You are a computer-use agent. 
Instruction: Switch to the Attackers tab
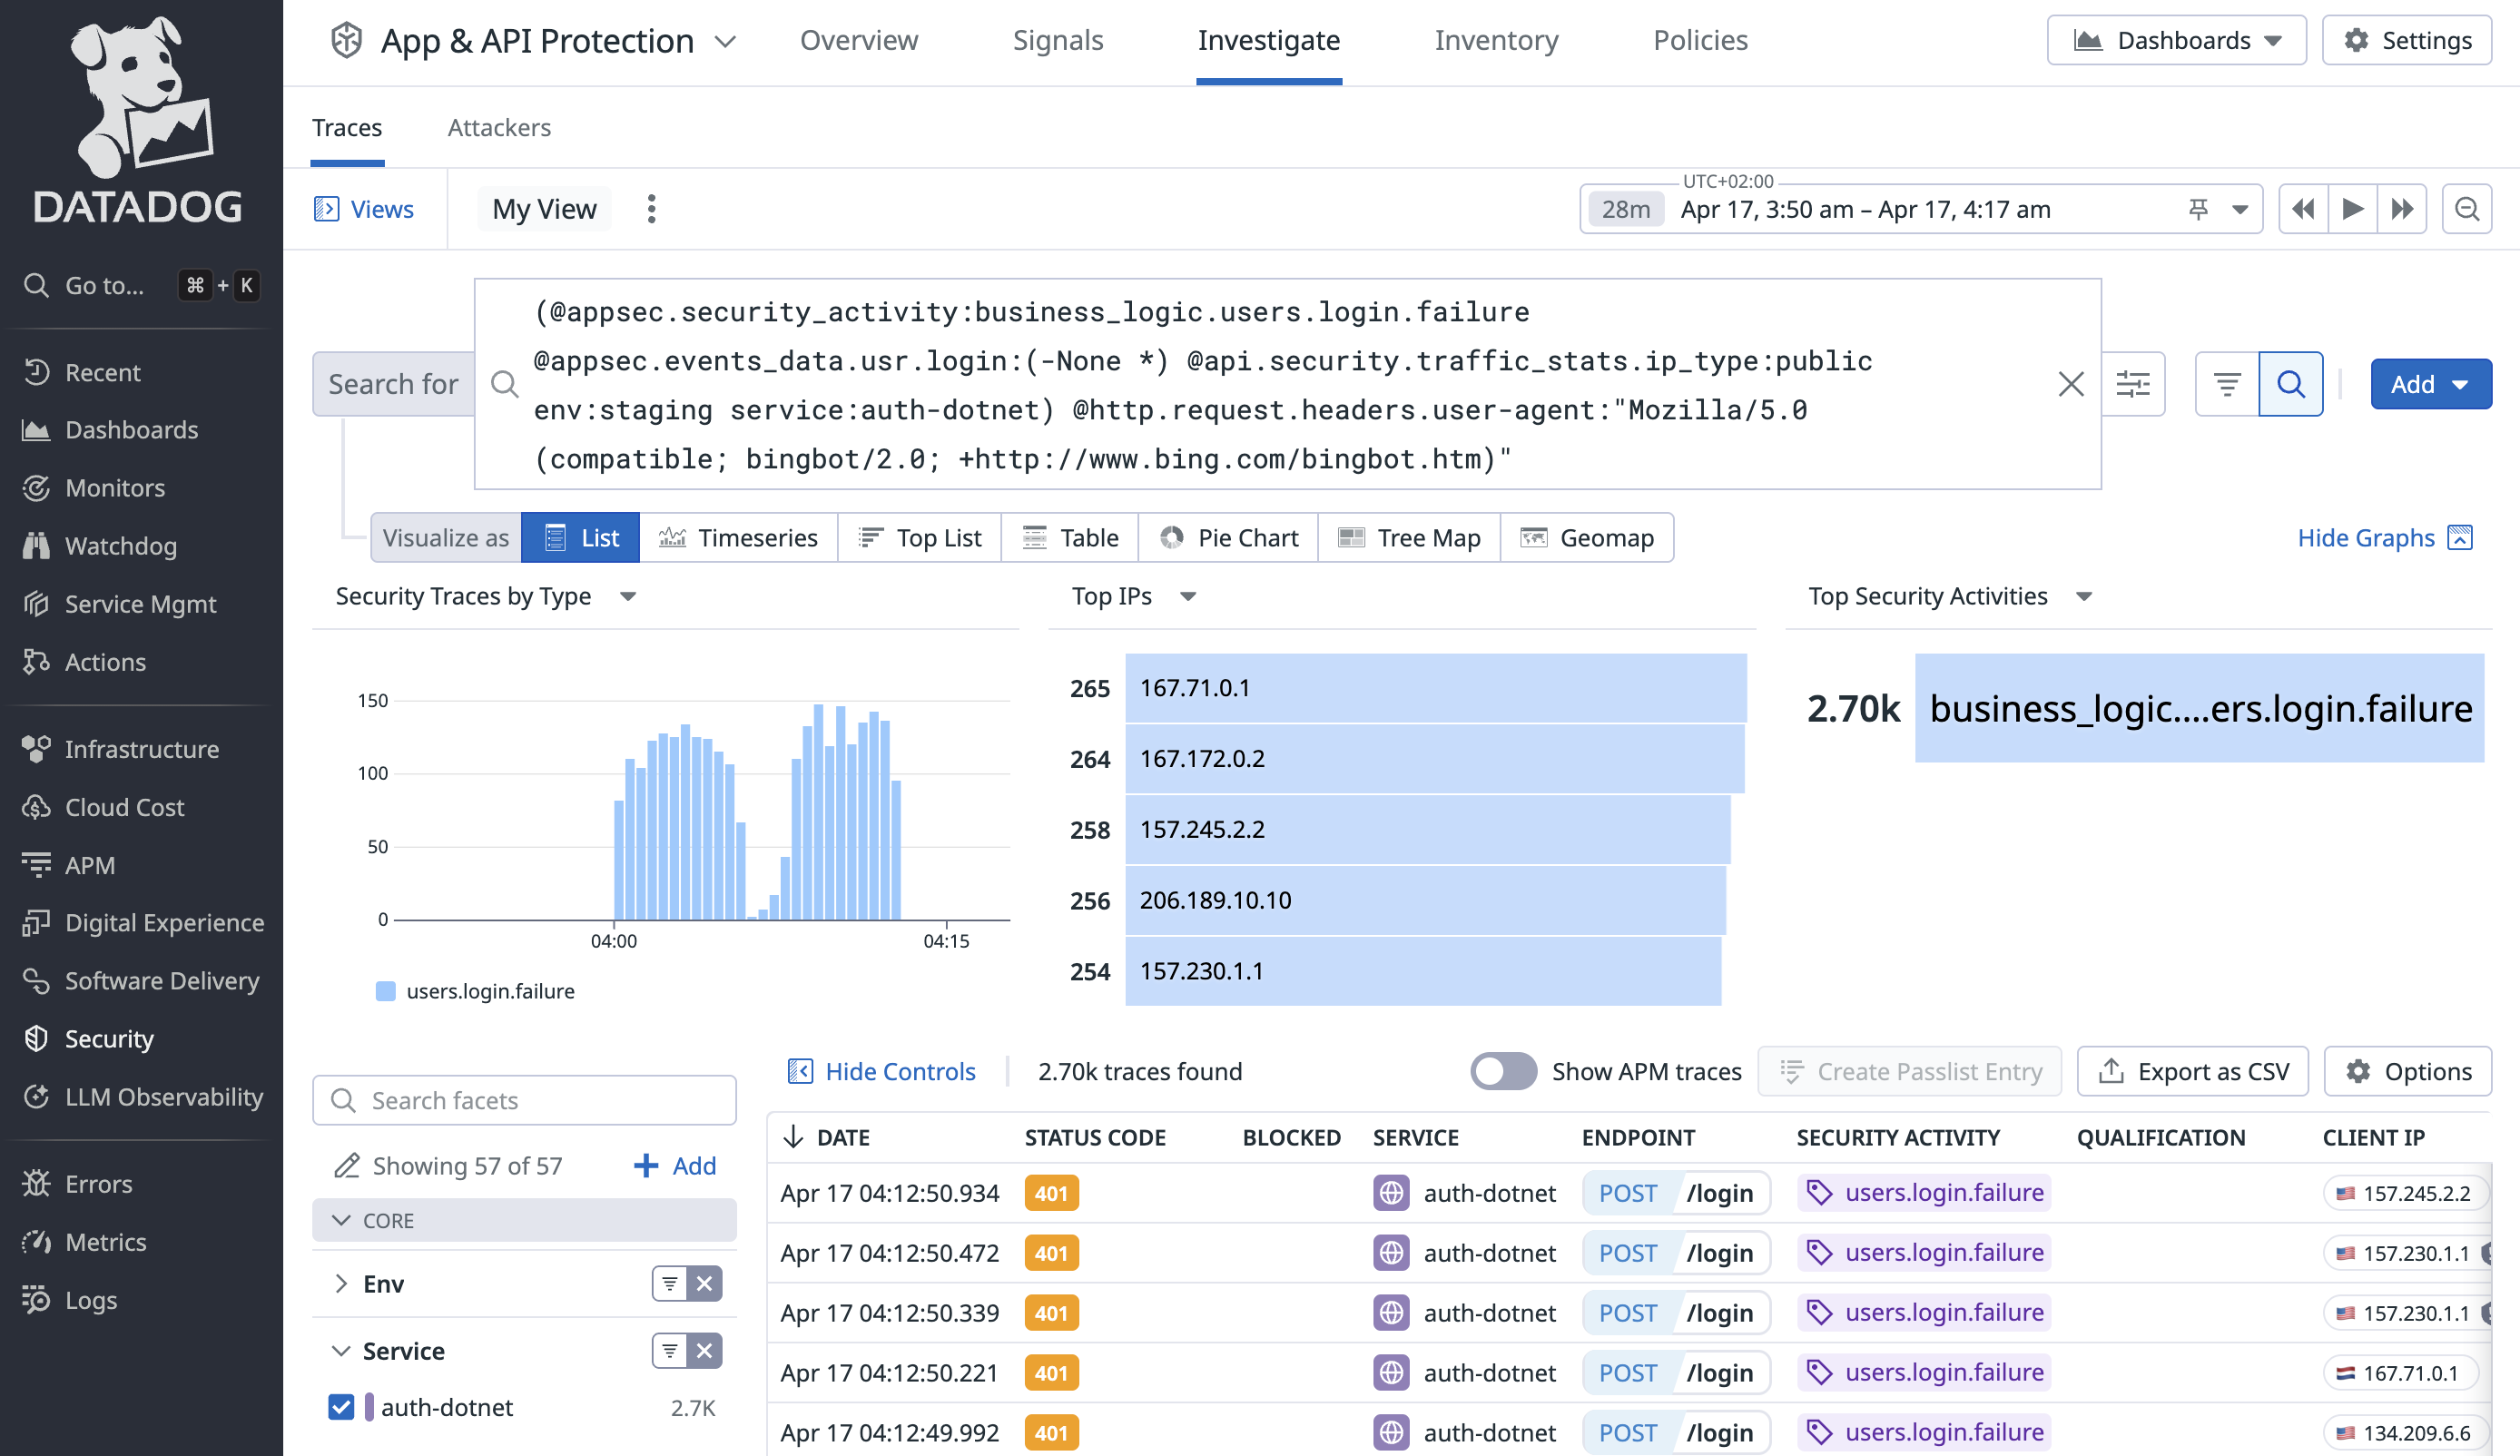pyautogui.click(x=499, y=128)
